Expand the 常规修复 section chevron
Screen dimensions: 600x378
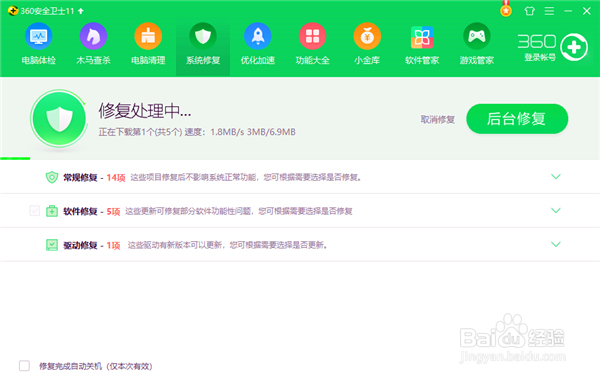point(556,176)
